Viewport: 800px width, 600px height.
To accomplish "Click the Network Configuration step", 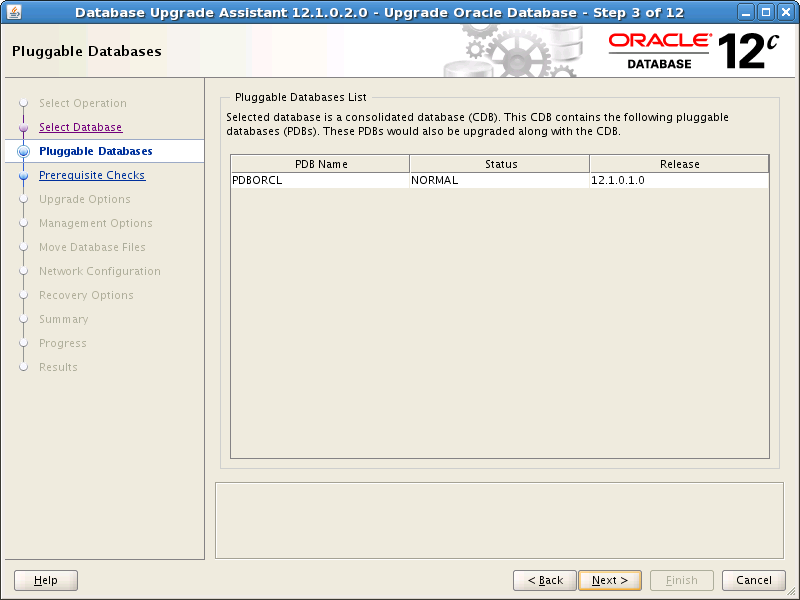I will pyautogui.click(x=100, y=271).
